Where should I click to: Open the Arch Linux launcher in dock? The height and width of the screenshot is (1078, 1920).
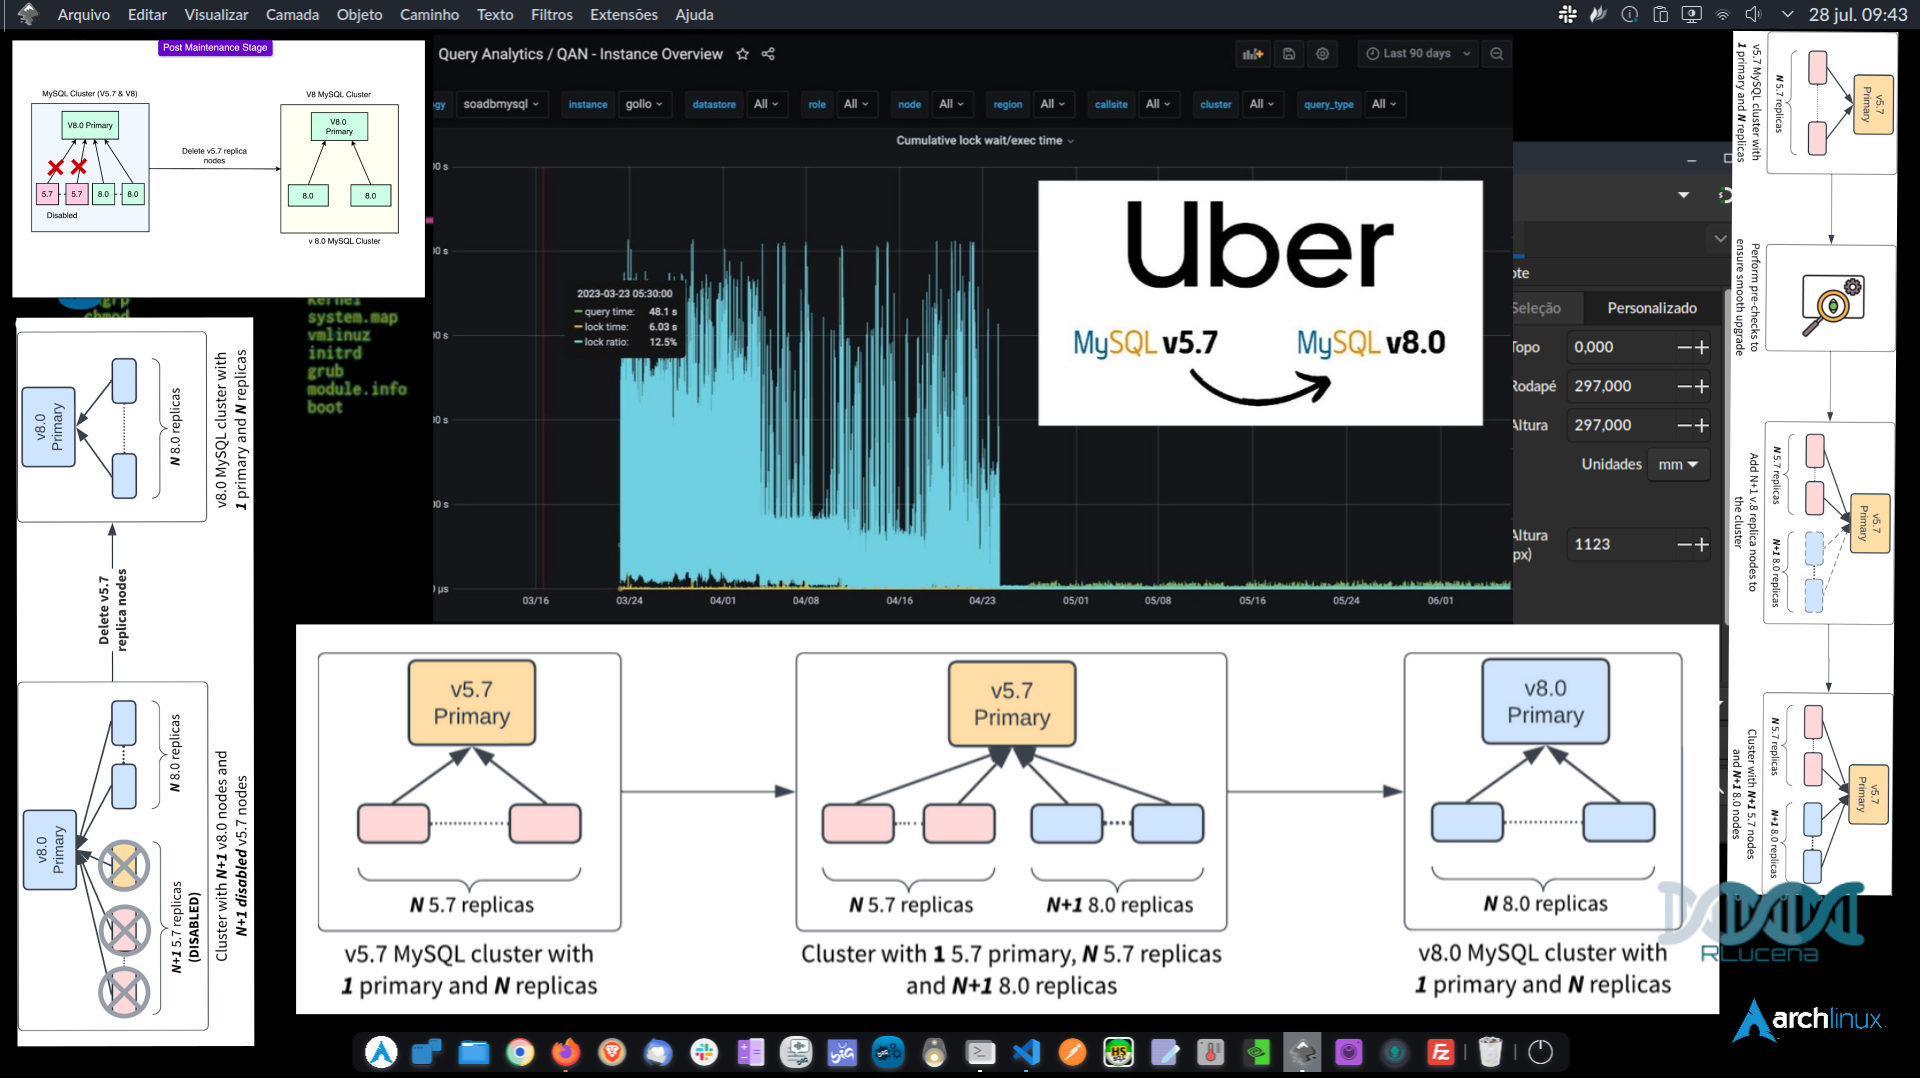point(381,1052)
